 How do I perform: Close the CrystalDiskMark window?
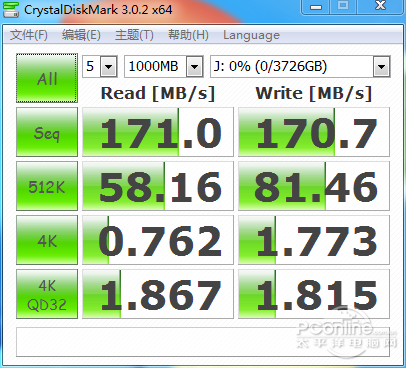click(x=380, y=7)
